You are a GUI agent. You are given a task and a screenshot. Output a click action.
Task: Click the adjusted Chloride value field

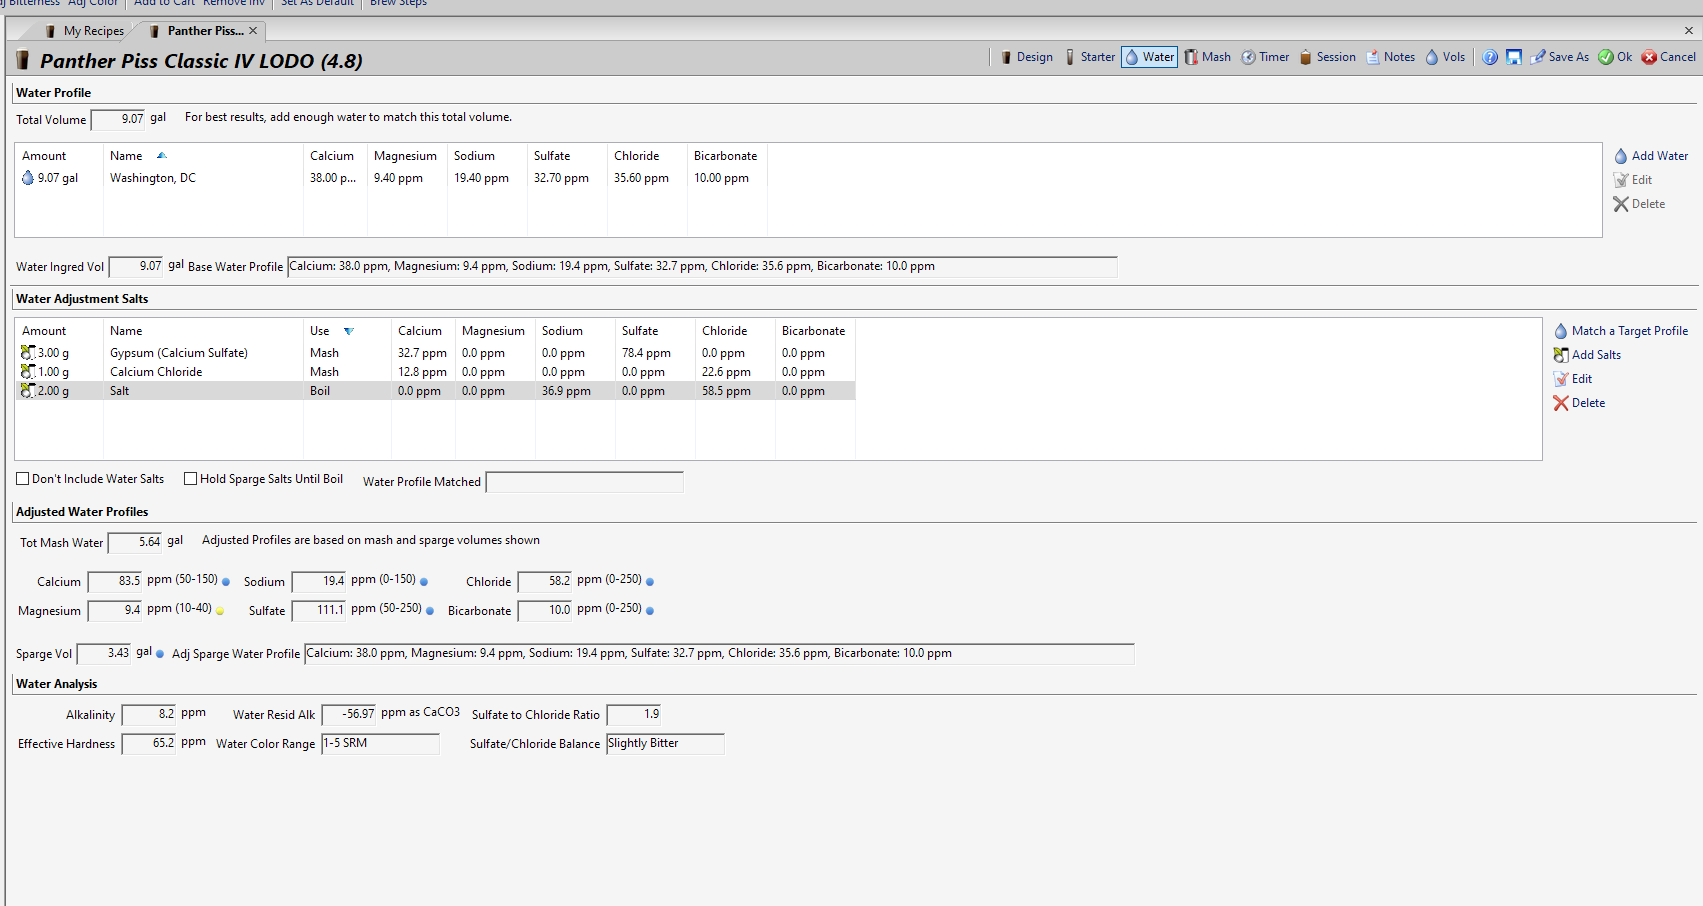coord(546,582)
